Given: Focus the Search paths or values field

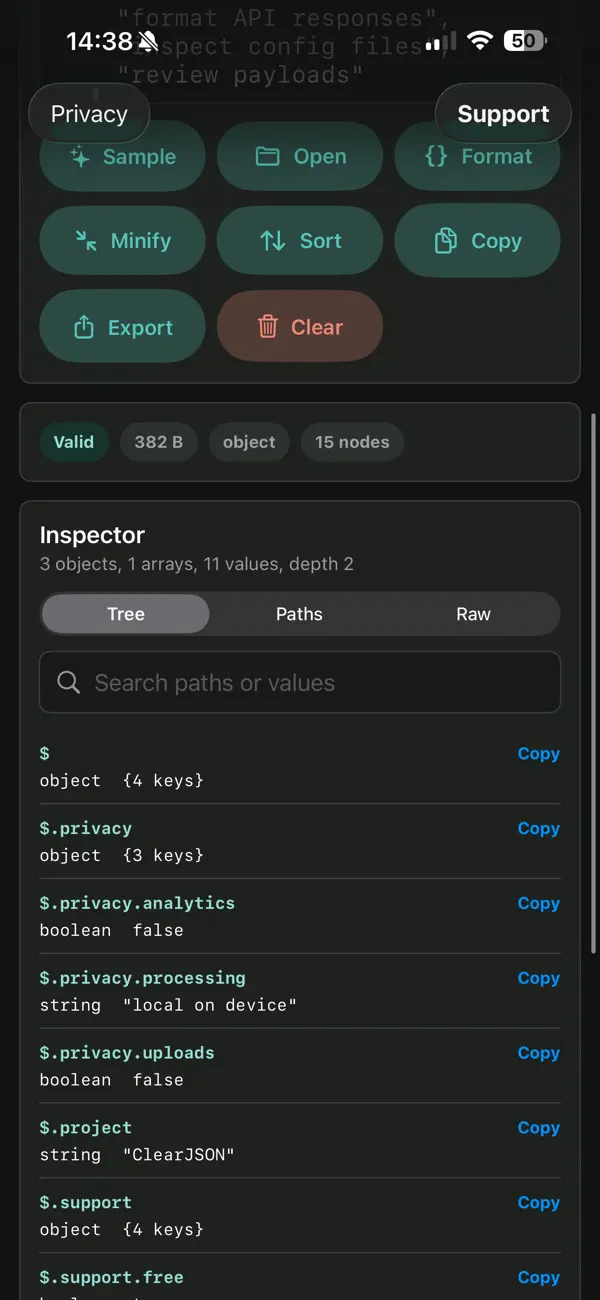Looking at the screenshot, I should [x=300, y=683].
